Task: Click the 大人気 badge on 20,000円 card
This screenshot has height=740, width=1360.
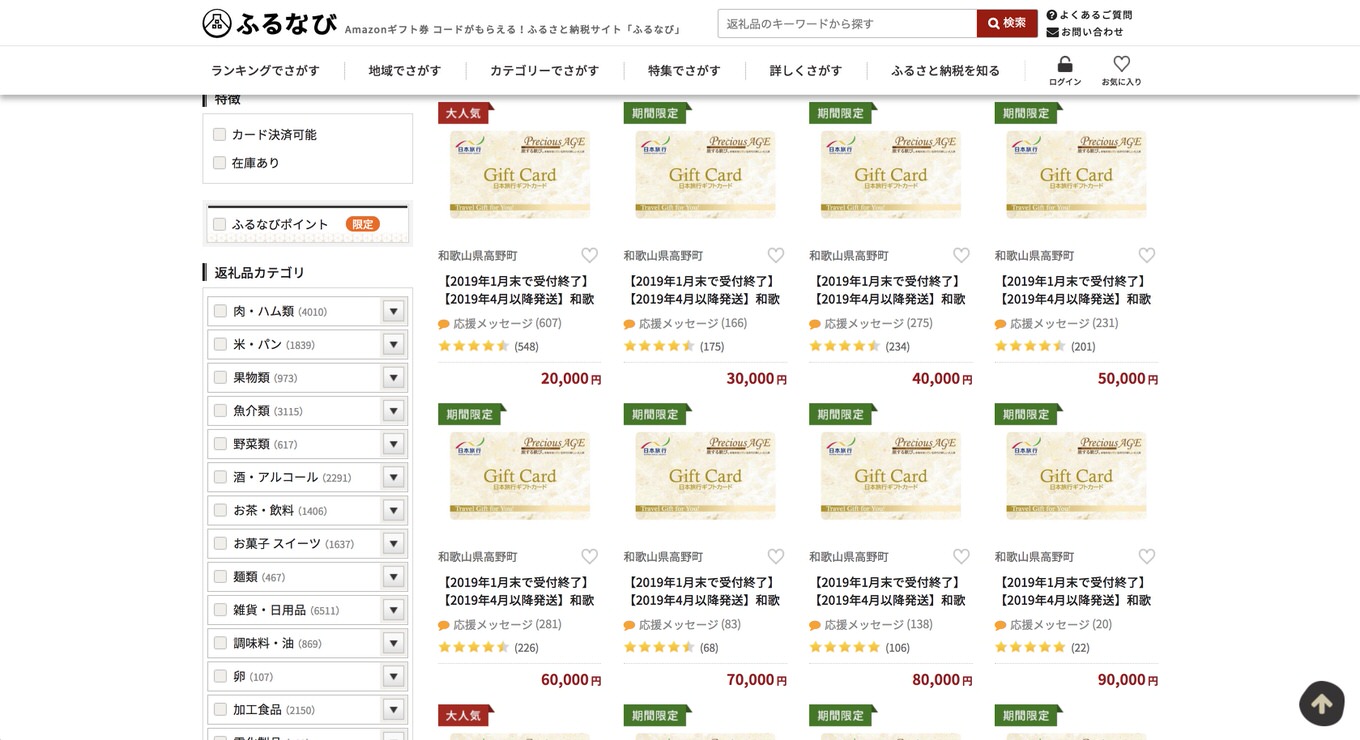Action: (465, 113)
